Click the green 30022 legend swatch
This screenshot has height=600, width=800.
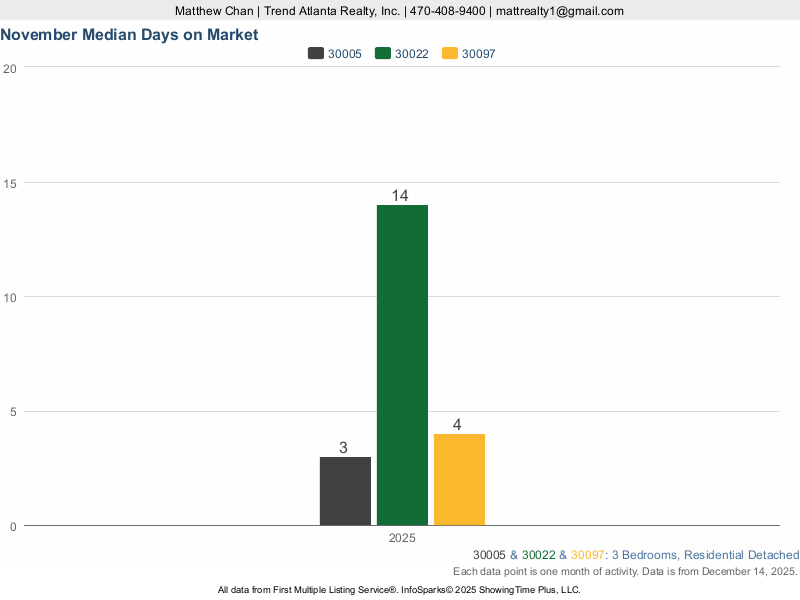coord(383,54)
